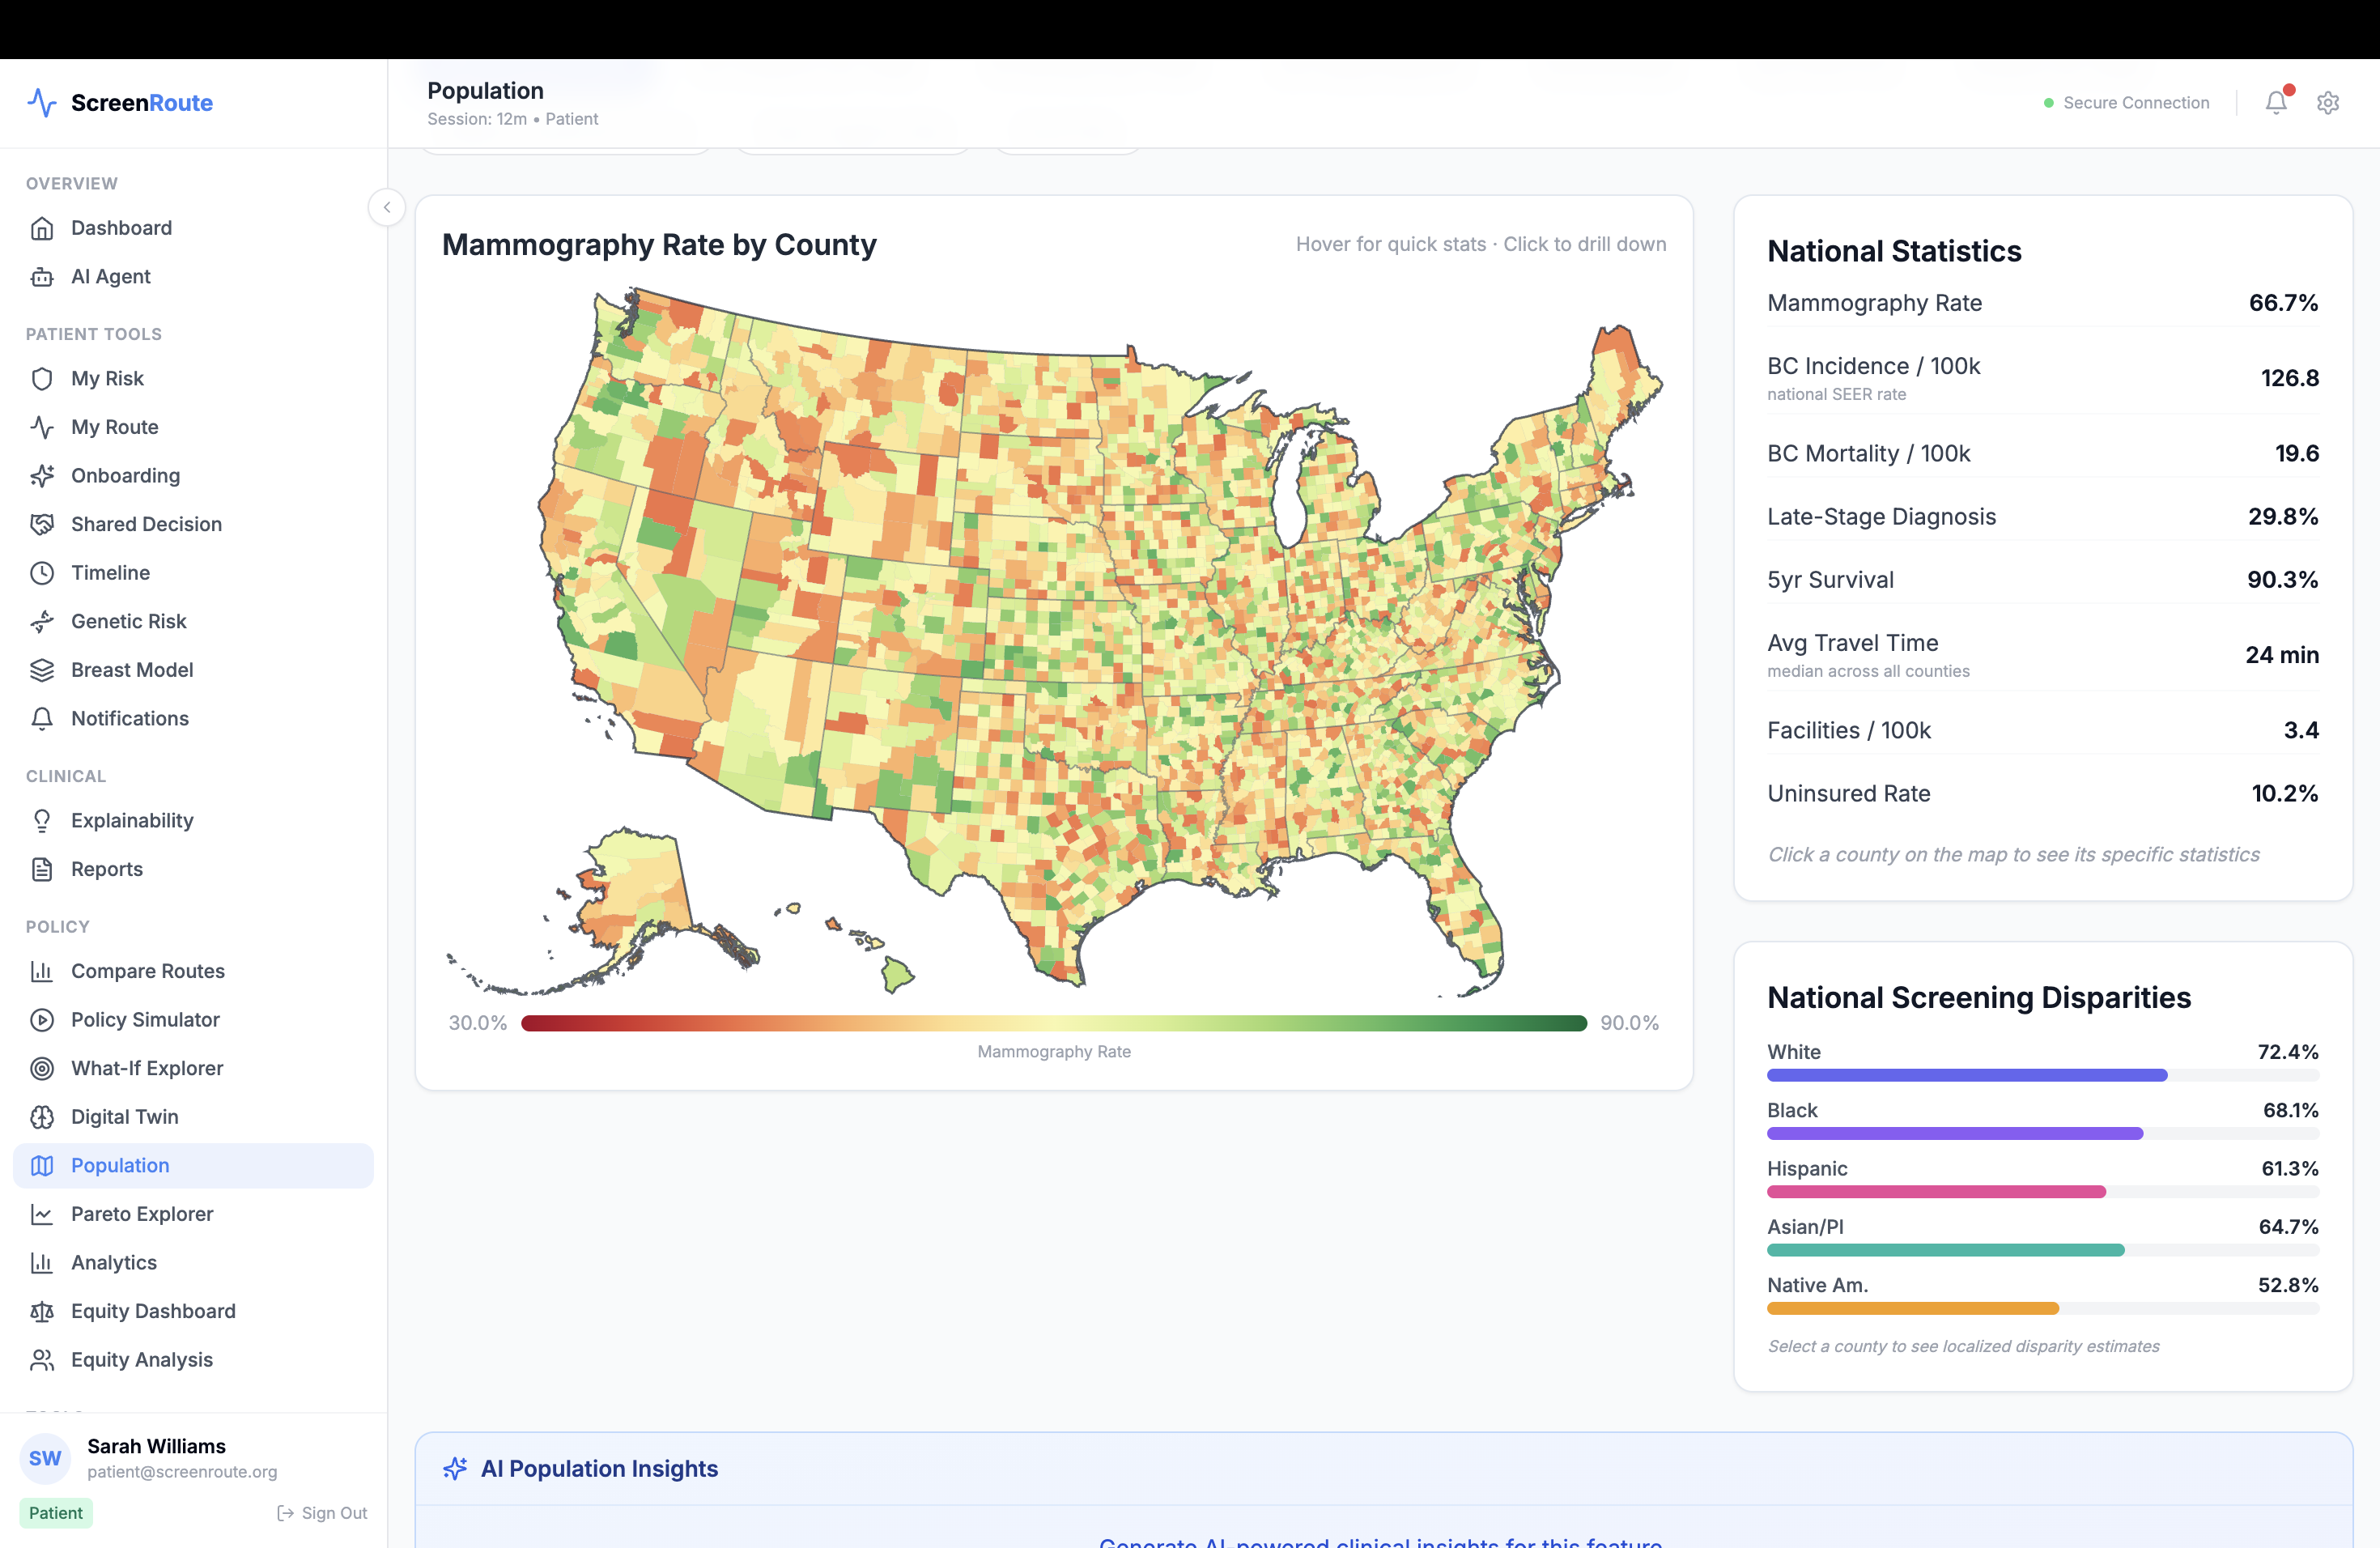Click the Breast Model layers icon

[42, 670]
